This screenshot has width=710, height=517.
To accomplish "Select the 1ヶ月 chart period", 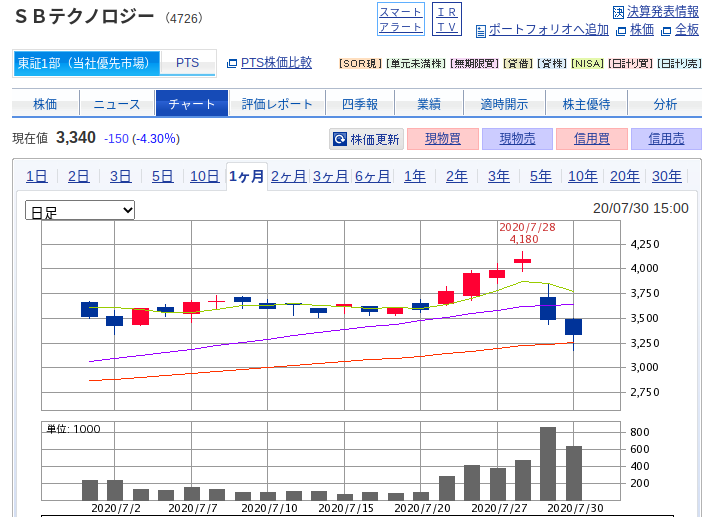I will [247, 176].
